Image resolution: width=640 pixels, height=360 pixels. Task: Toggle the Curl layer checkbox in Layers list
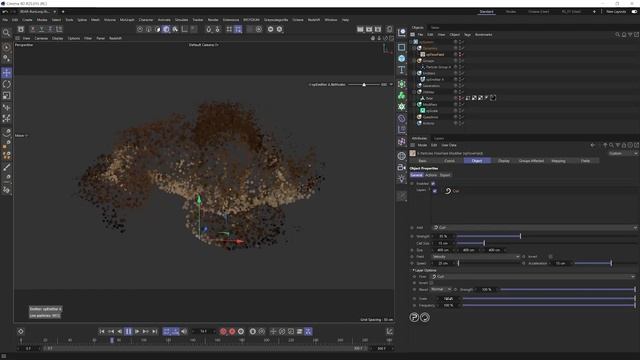click(x=435, y=191)
